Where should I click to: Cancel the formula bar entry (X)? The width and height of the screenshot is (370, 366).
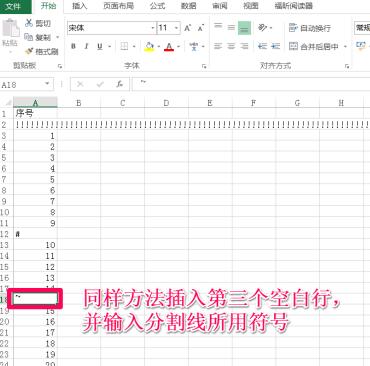coord(80,84)
